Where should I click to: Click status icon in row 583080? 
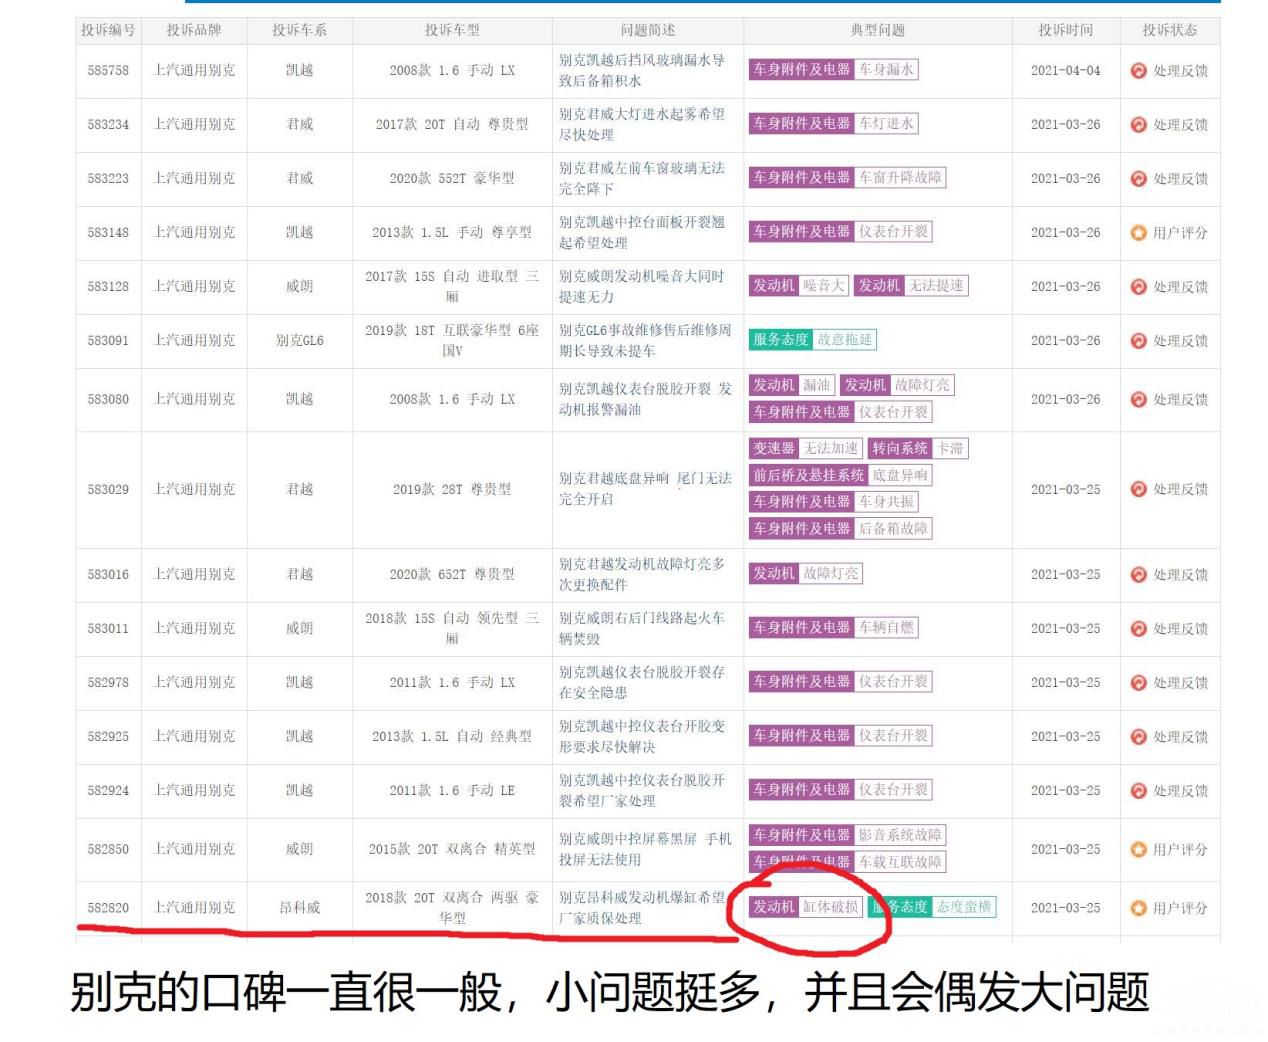(x=1138, y=399)
